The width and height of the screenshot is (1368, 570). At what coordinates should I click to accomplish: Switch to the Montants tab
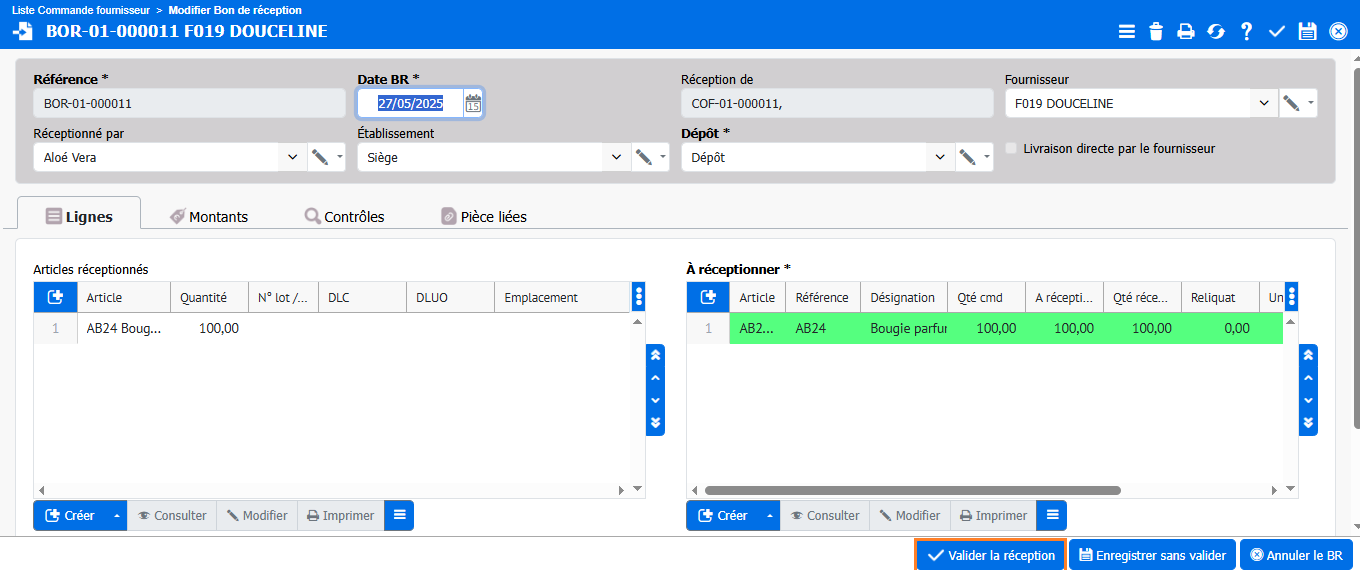[209, 216]
